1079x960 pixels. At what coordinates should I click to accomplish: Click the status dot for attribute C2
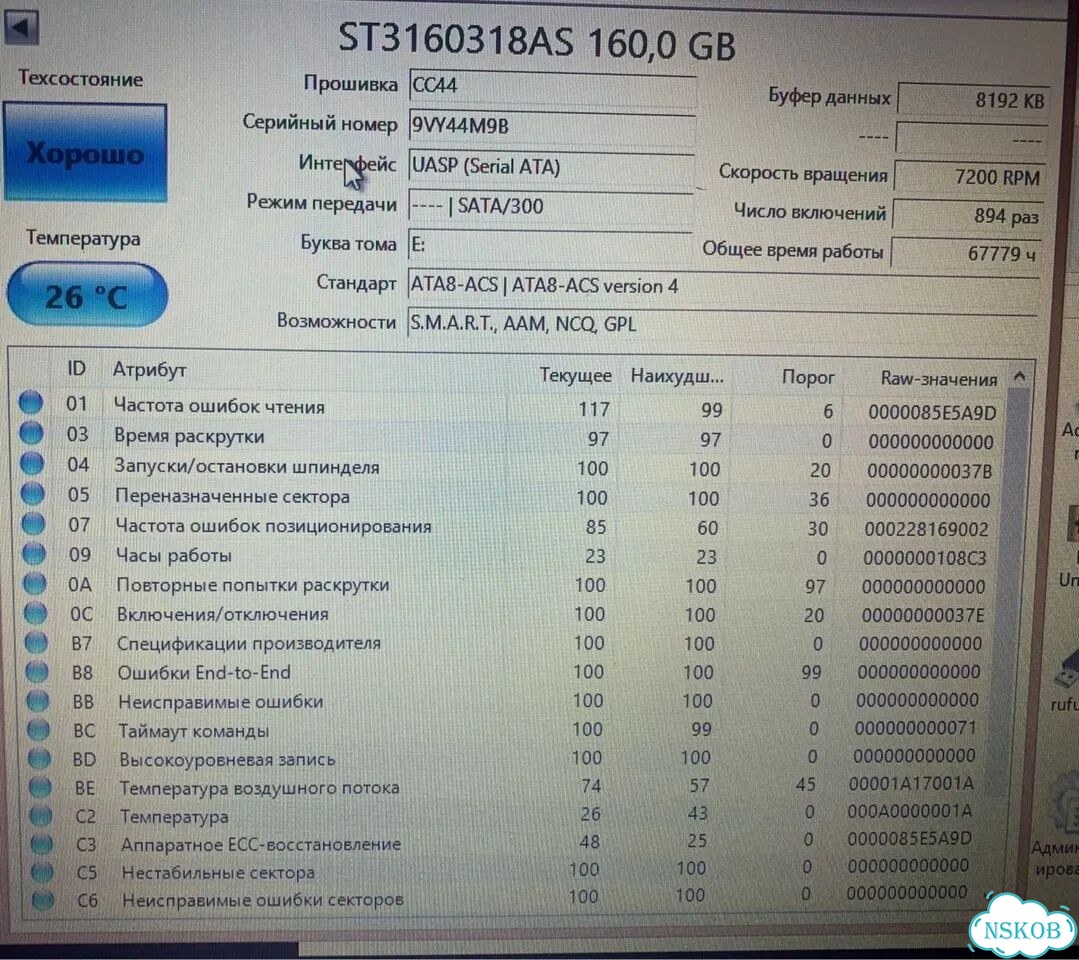point(41,816)
